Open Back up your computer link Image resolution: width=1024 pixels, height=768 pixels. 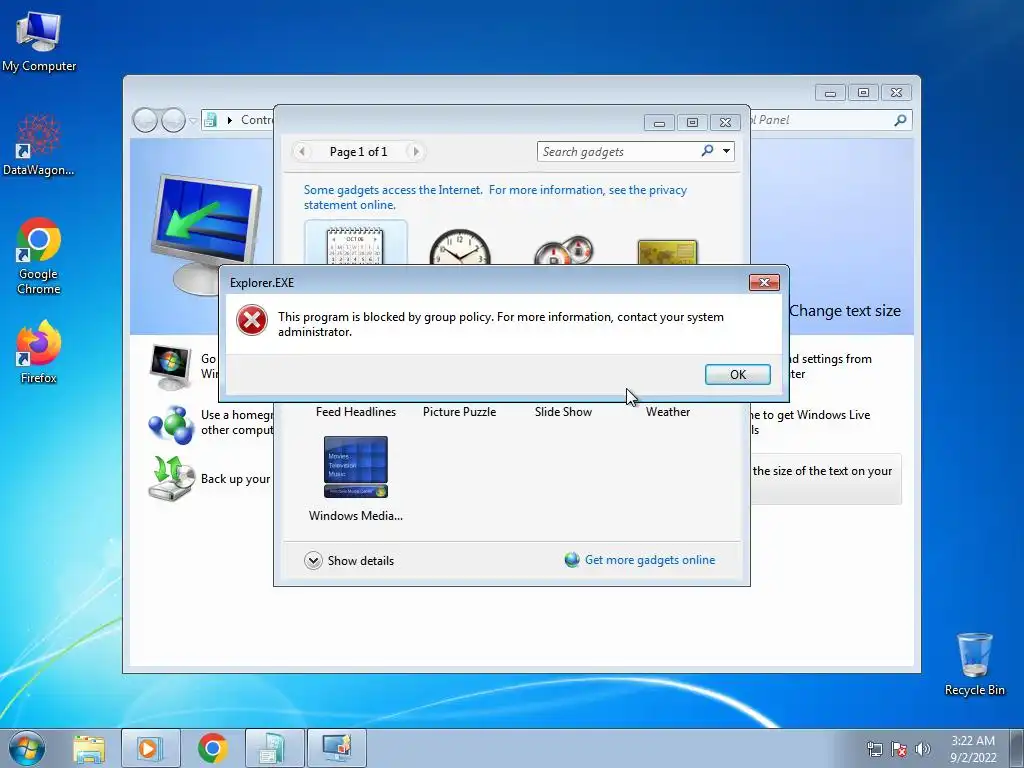(x=236, y=479)
